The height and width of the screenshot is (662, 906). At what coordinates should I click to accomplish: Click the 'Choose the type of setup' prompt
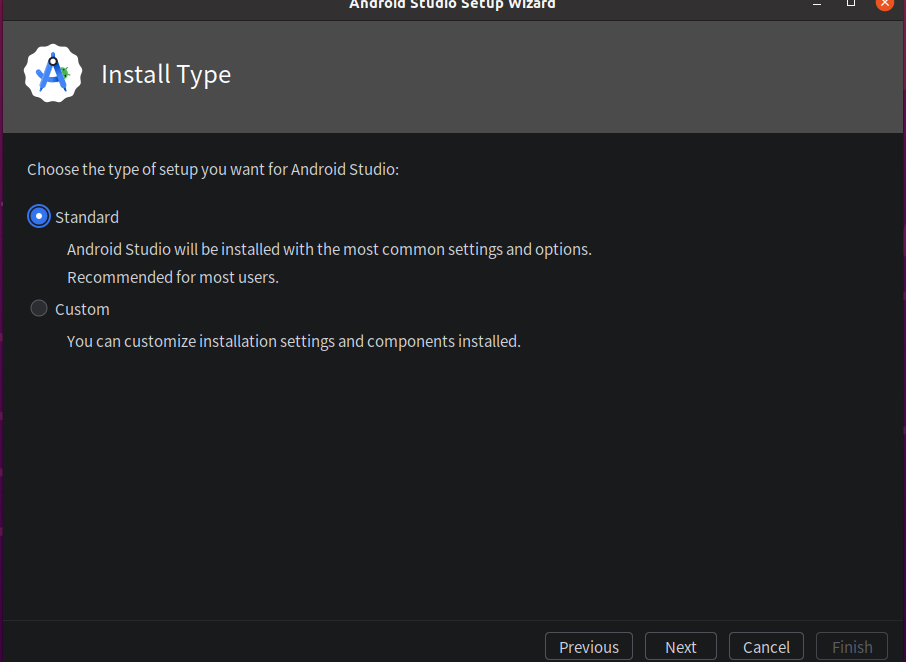pos(213,169)
